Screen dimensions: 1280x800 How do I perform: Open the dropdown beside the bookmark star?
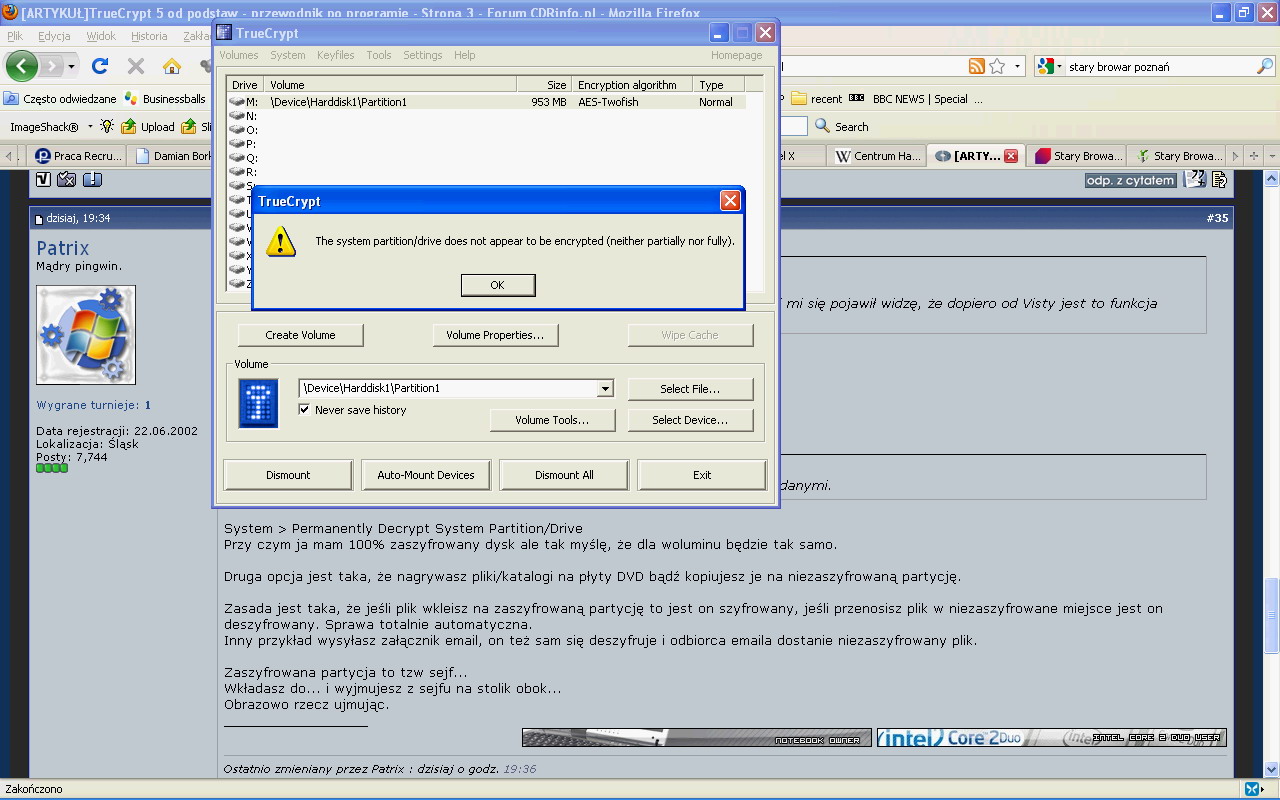[x=1018, y=67]
